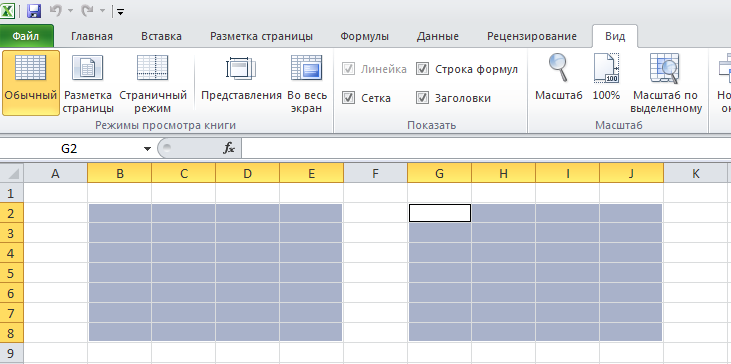Click cell K1

(696, 193)
